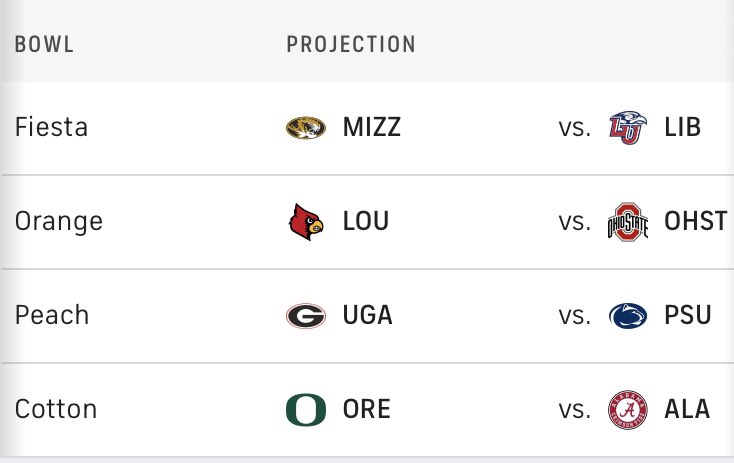Click the Missouri Tigers logo
Screen dimensions: 734x463
(x=306, y=128)
